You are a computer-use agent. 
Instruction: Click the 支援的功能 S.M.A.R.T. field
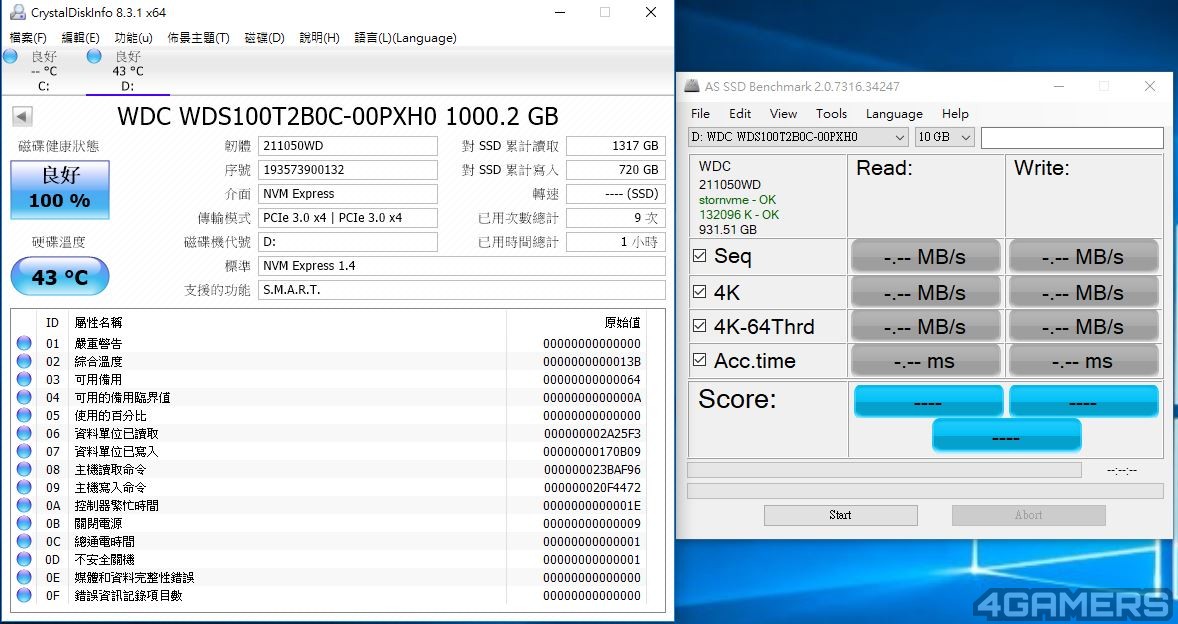462,290
